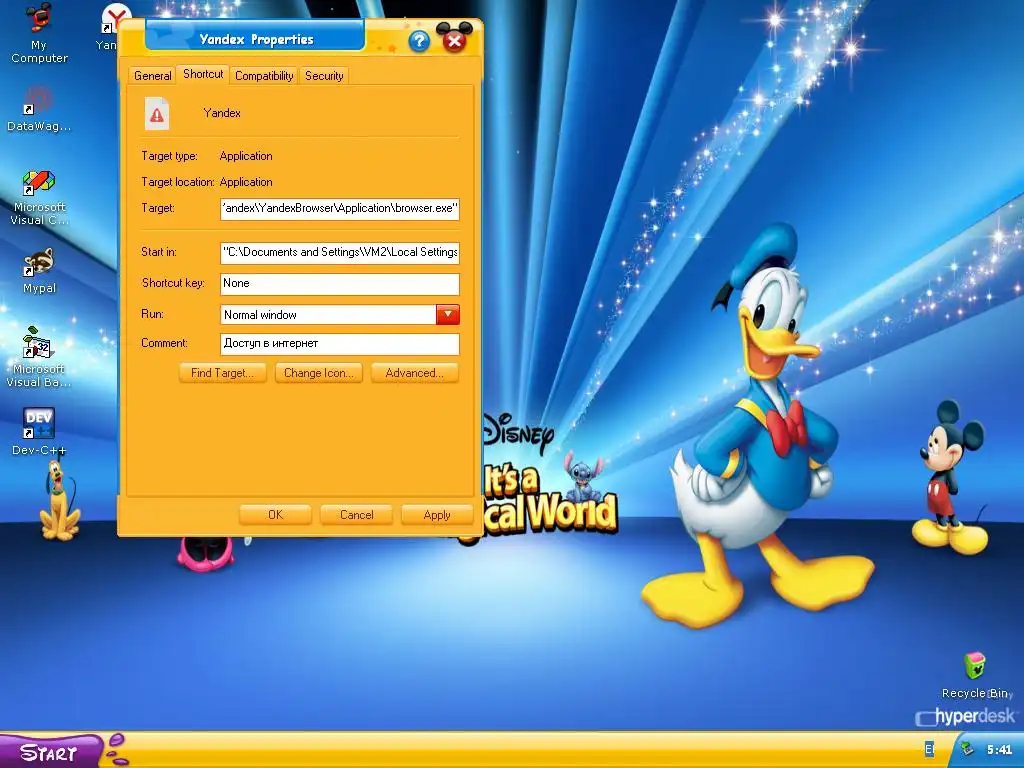Open the Advanced shortcut options
Image resolution: width=1024 pixels, height=768 pixels.
click(415, 373)
